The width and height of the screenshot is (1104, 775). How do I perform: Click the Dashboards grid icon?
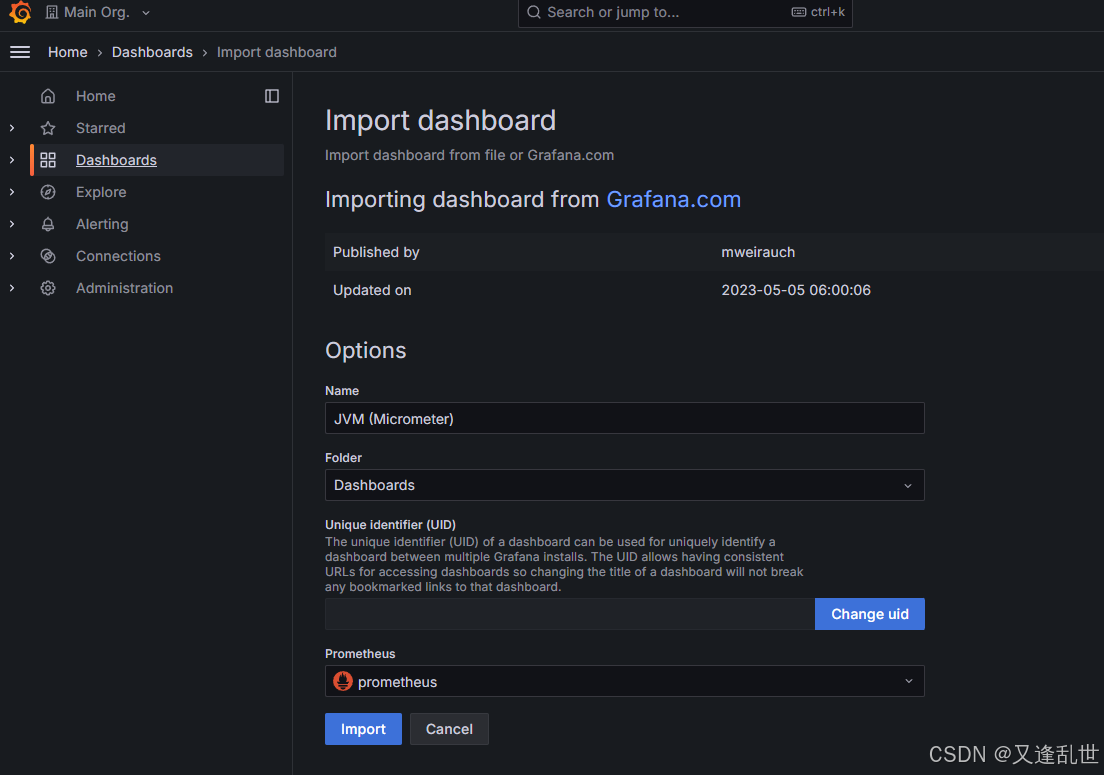pos(48,160)
